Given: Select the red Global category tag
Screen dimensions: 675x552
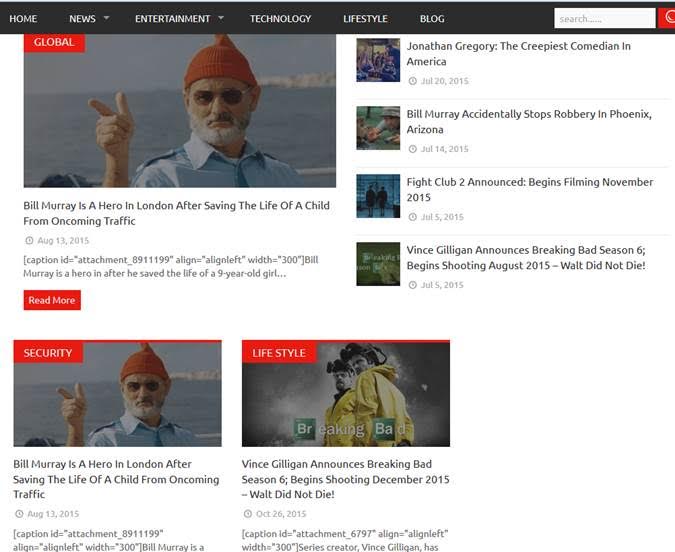Looking at the screenshot, I should tap(54, 42).
